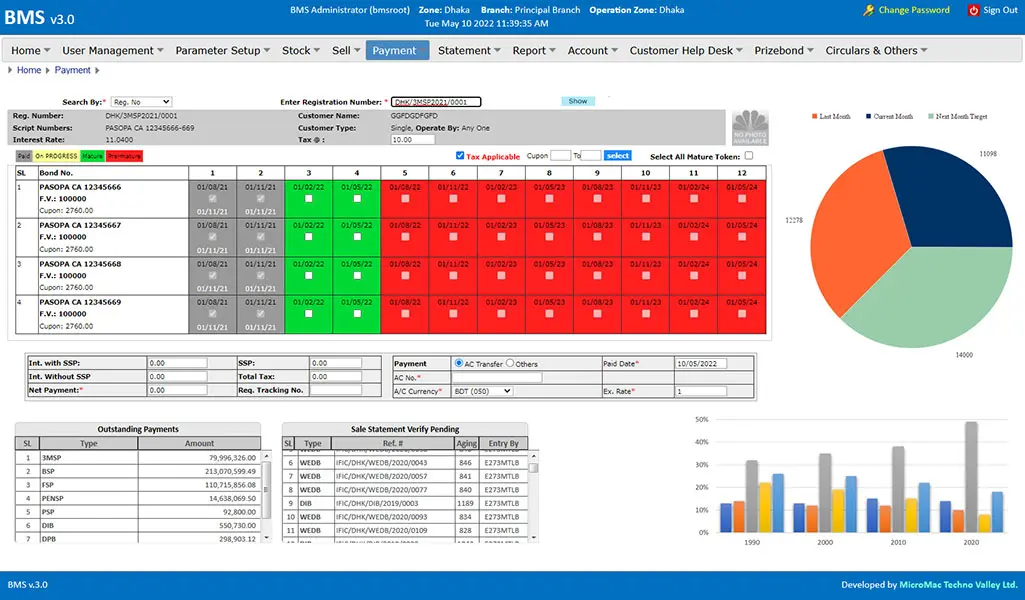Click the Sign Out power icon

point(972,11)
